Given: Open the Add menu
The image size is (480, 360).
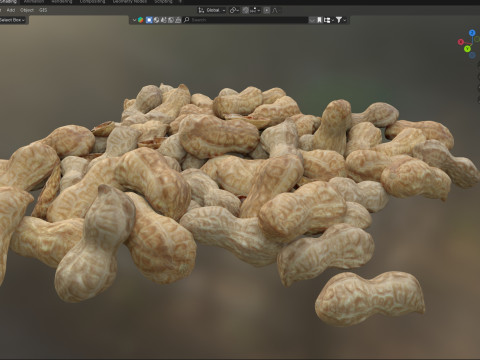Looking at the screenshot, I should 11,10.
